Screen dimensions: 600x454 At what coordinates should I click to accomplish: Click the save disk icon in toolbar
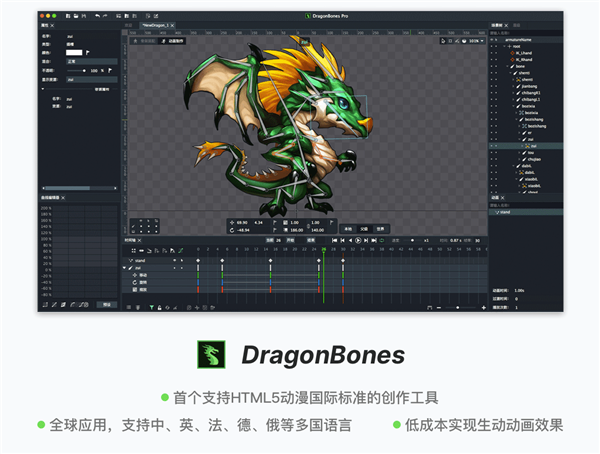84,16
